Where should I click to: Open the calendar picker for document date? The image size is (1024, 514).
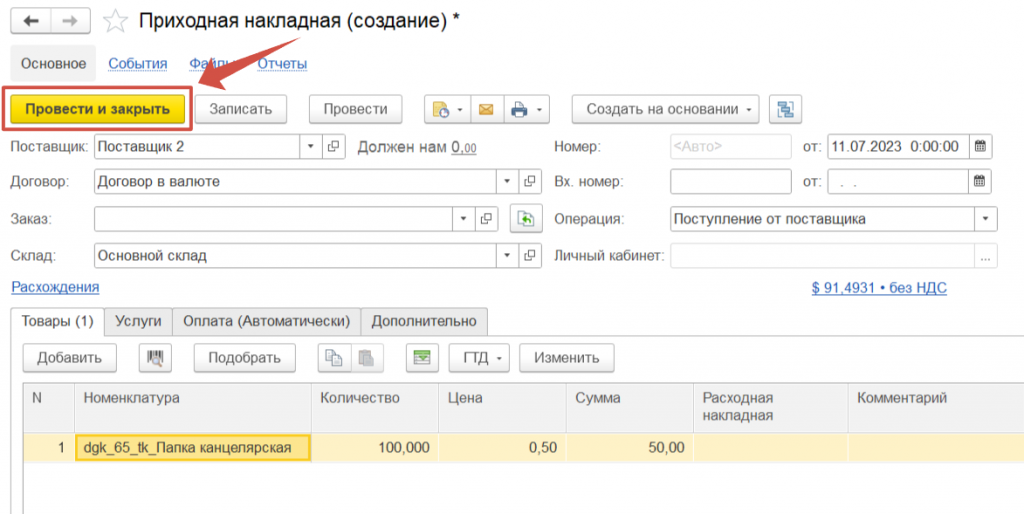(981, 146)
